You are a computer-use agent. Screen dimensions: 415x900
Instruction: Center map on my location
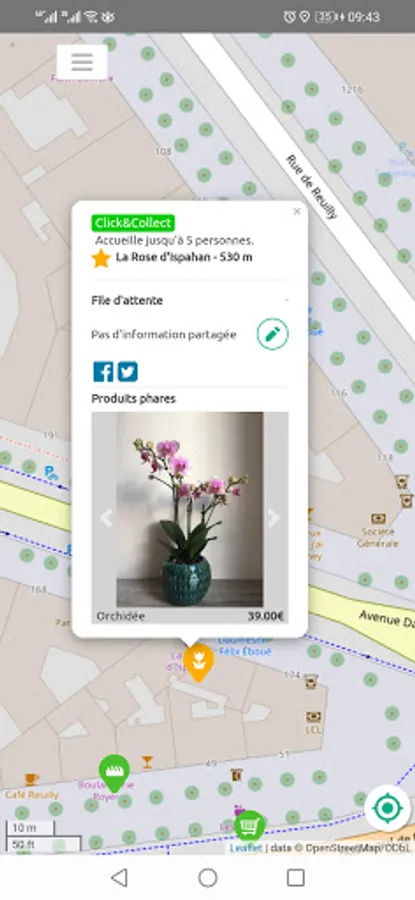387,808
